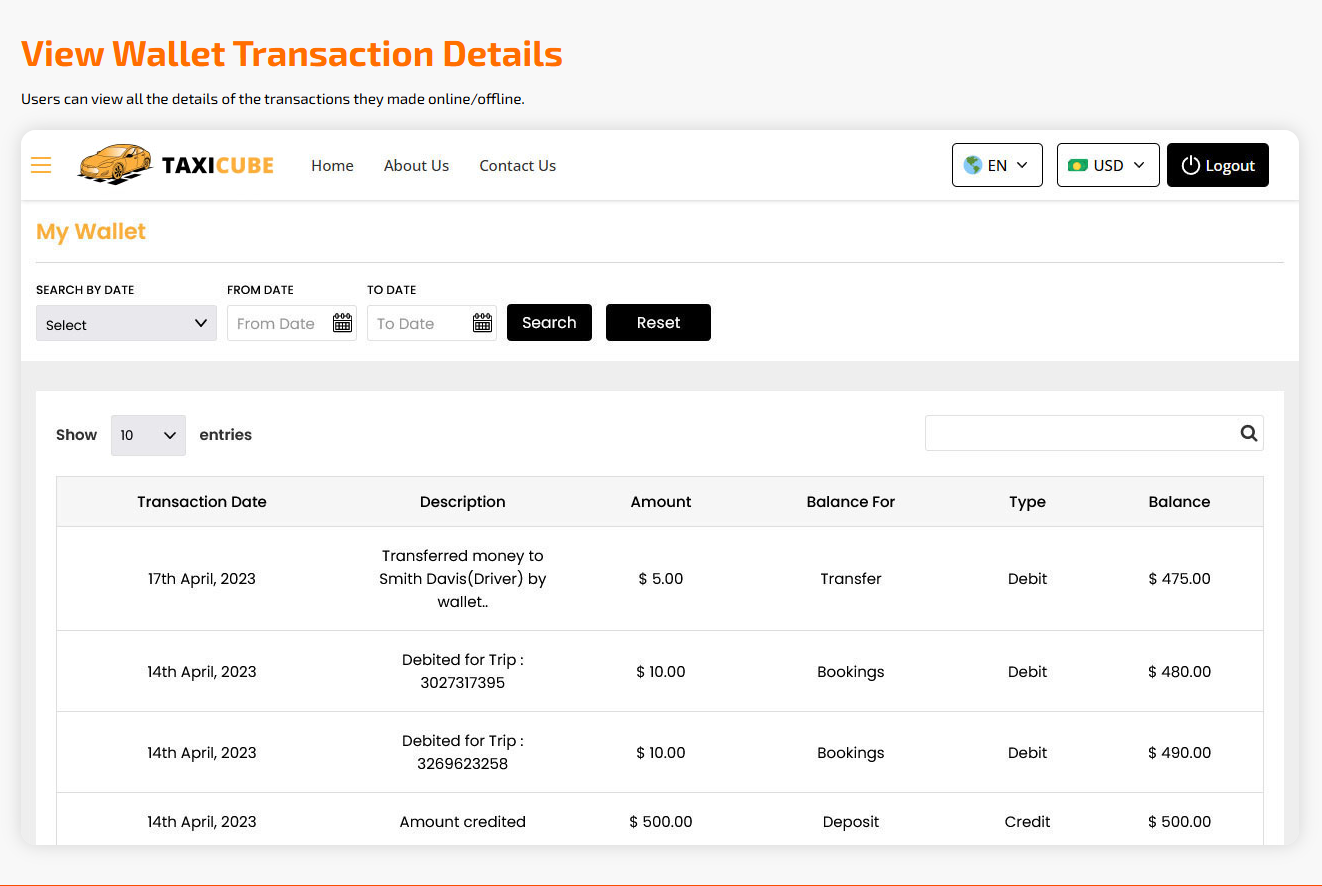Open the USD currency dropdown
1322x886 pixels.
tap(1108, 165)
